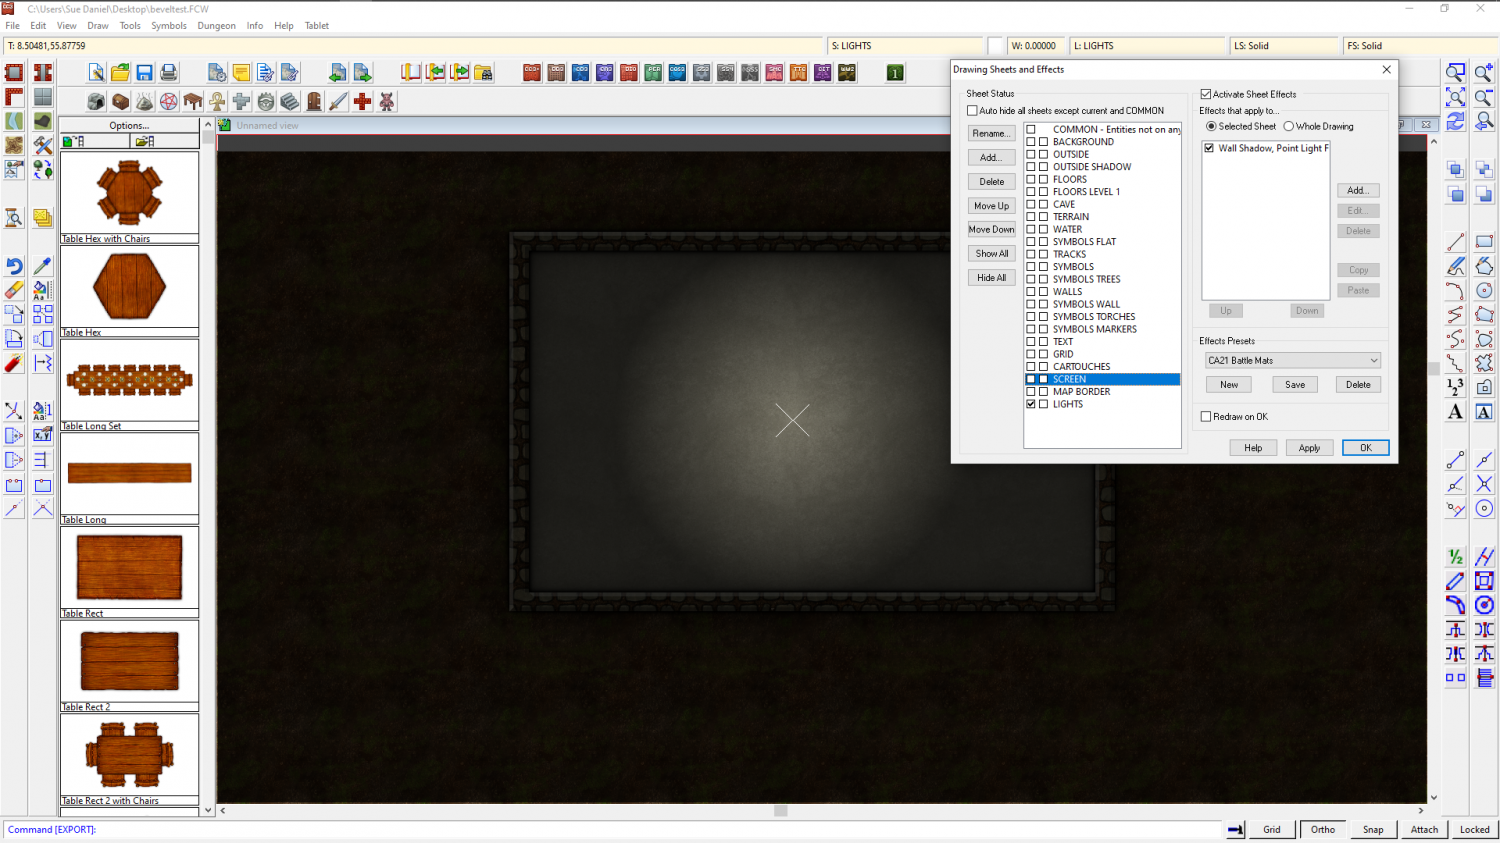Image resolution: width=1500 pixels, height=843 pixels.
Task: Open the Tablet menu
Action: pos(317,26)
